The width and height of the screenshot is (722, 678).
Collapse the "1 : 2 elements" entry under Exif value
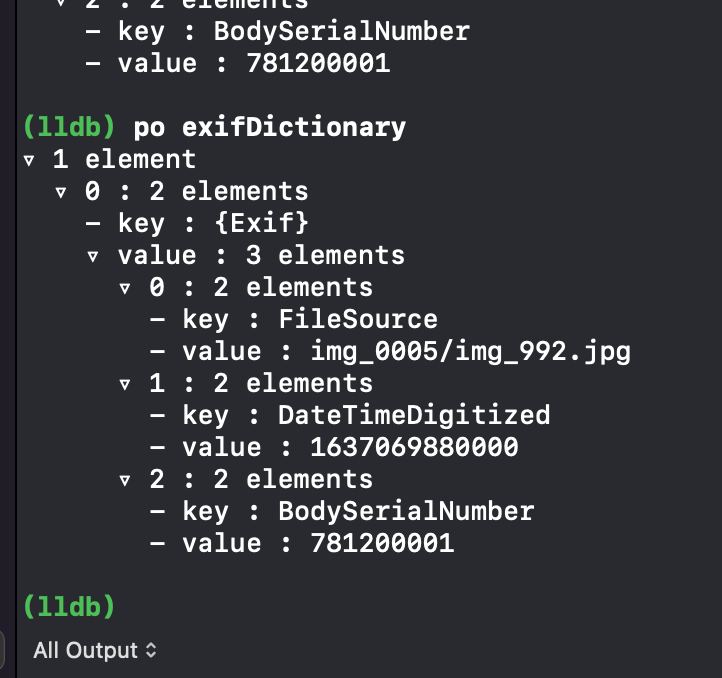click(x=125, y=385)
